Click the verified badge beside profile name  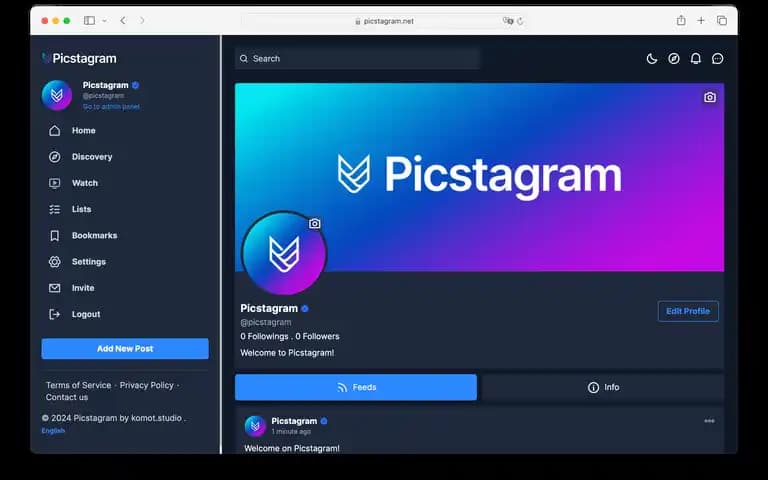pos(305,309)
